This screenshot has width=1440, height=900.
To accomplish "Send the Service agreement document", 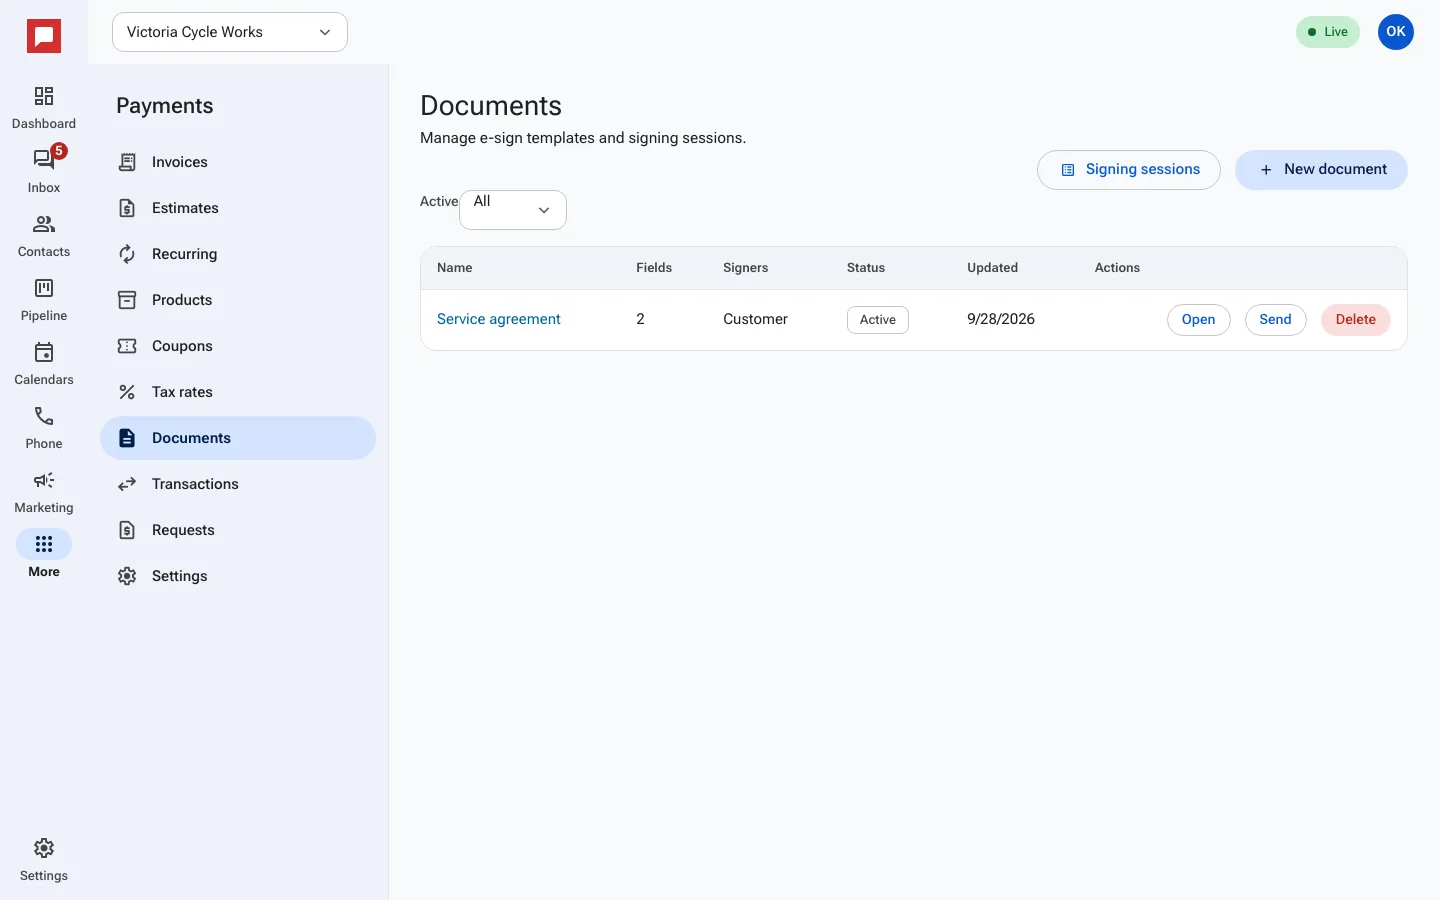I will click(1275, 320).
